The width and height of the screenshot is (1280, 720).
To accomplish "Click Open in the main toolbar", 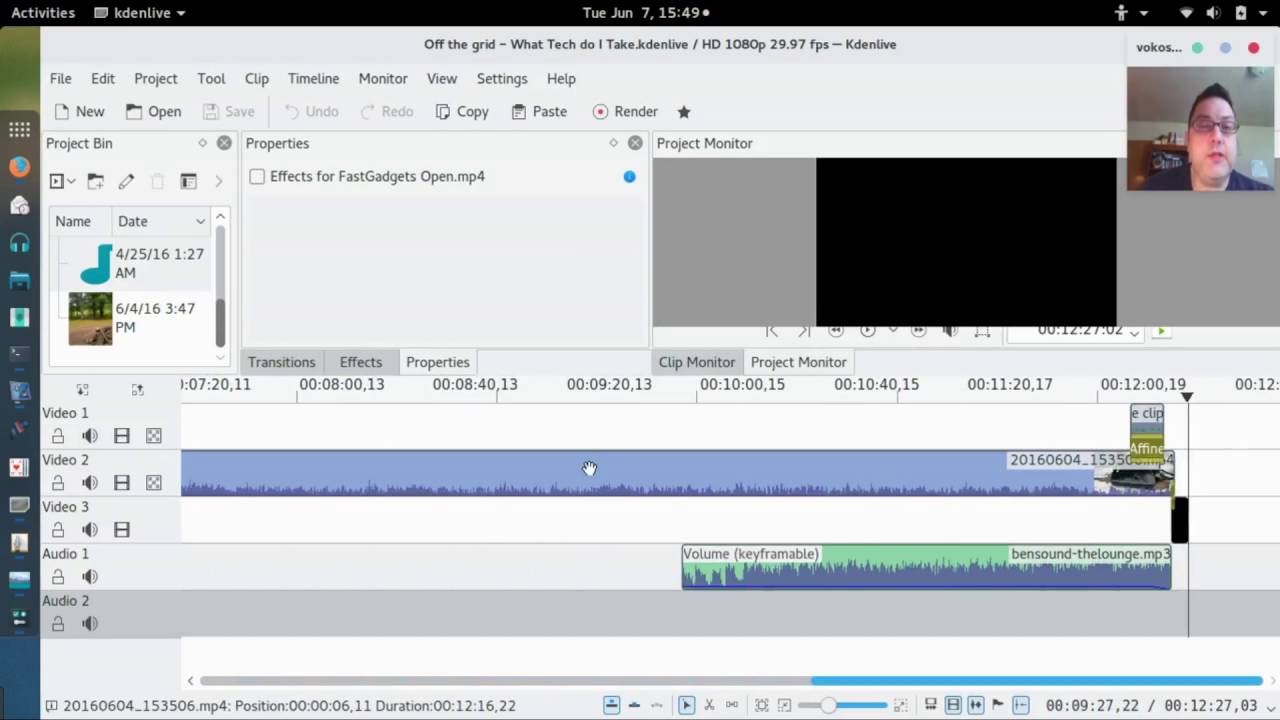I will (x=153, y=112).
